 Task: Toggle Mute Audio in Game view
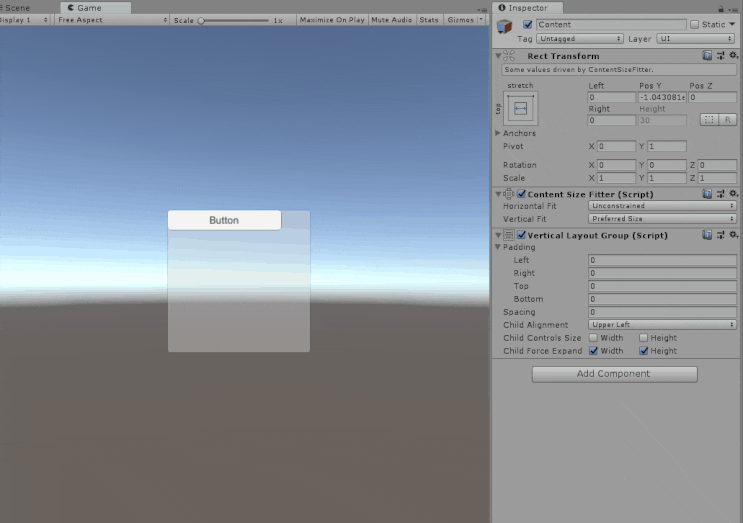point(391,20)
